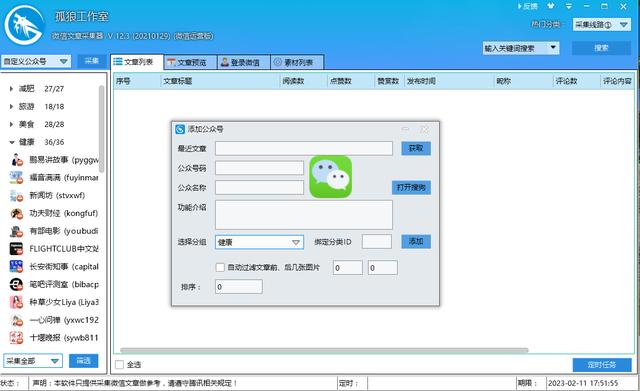Select the avatar icon for 功夫财经 kongfuf

(17, 213)
